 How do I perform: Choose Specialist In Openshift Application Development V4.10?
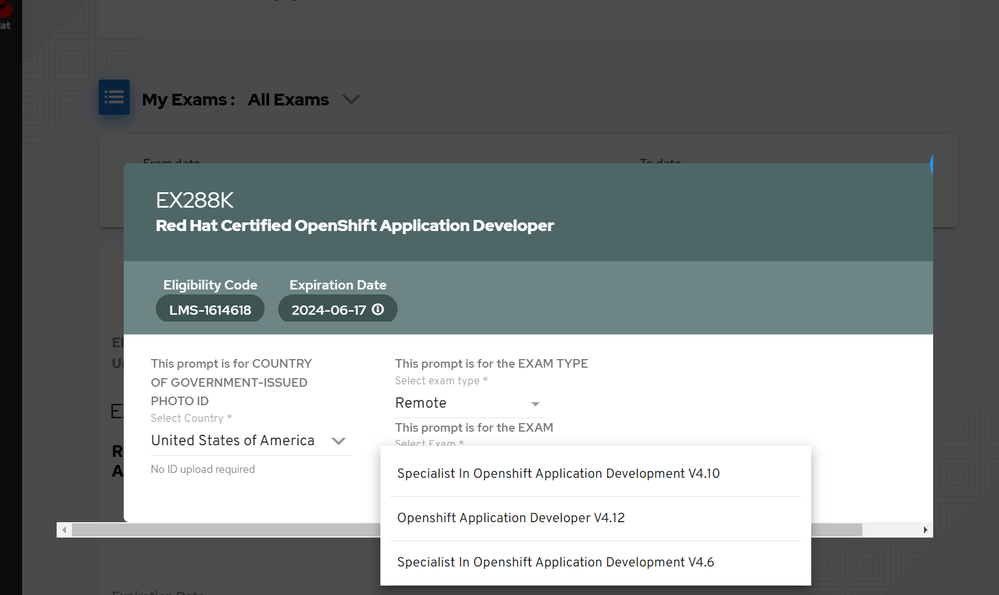pyautogui.click(x=558, y=473)
